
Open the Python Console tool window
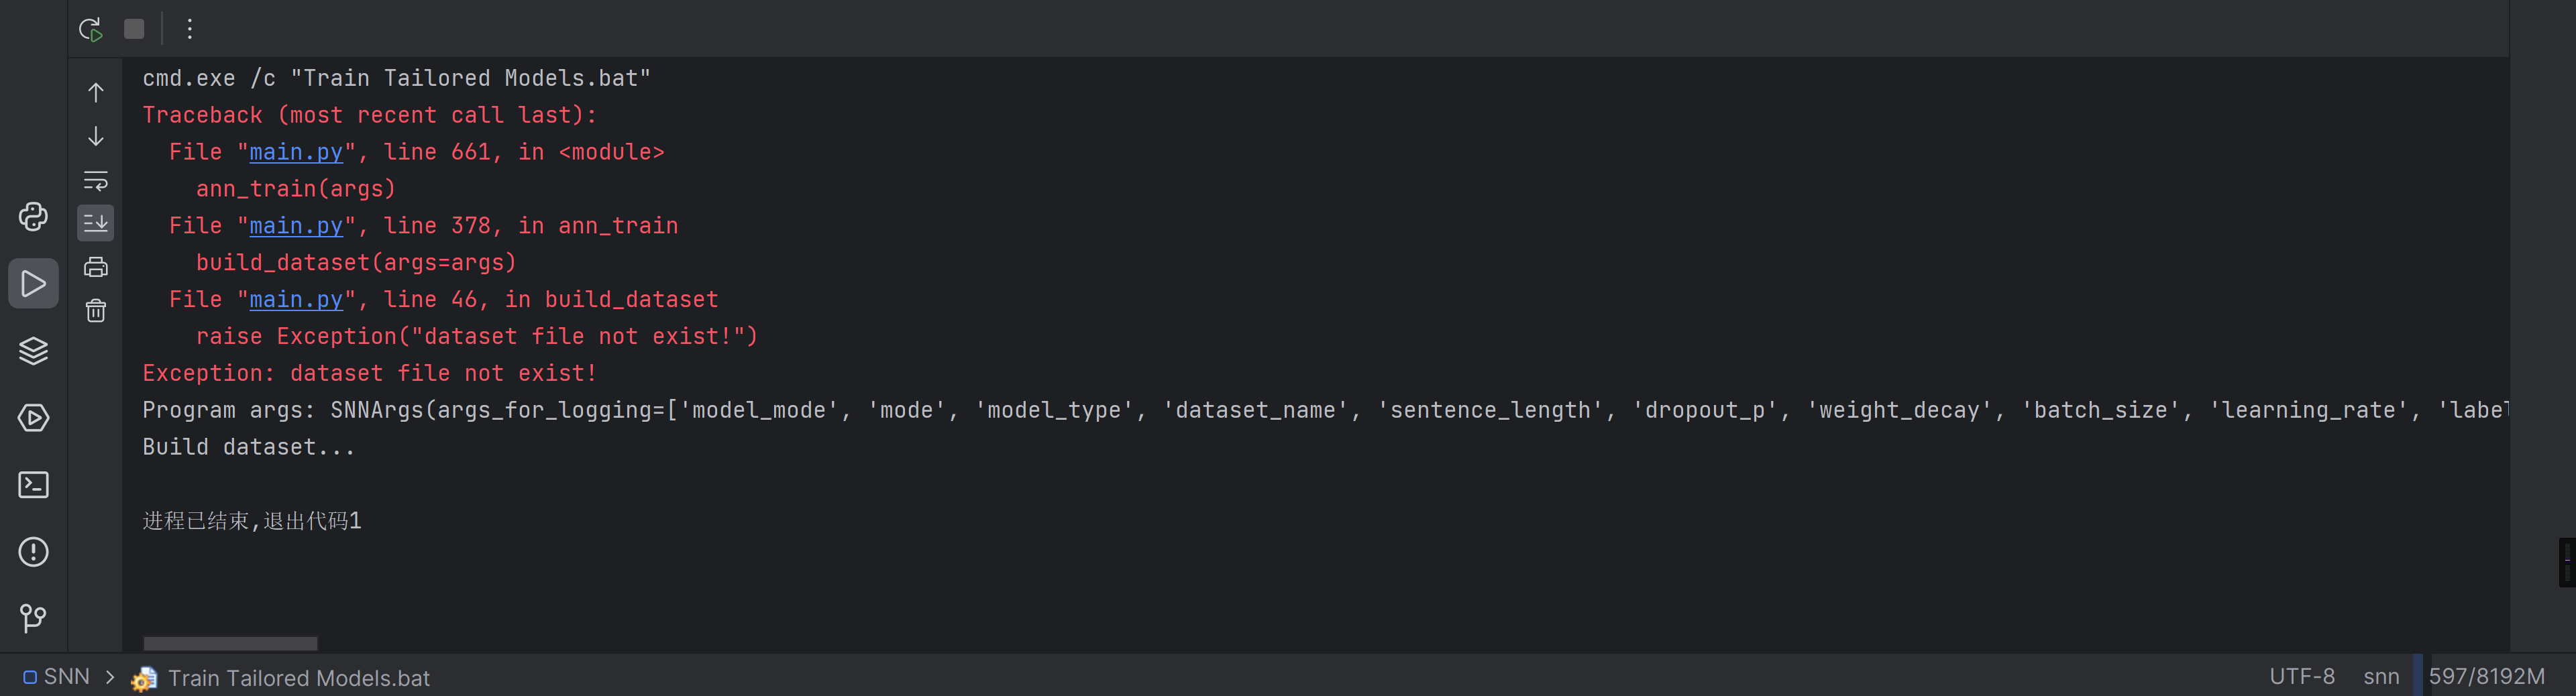33,217
